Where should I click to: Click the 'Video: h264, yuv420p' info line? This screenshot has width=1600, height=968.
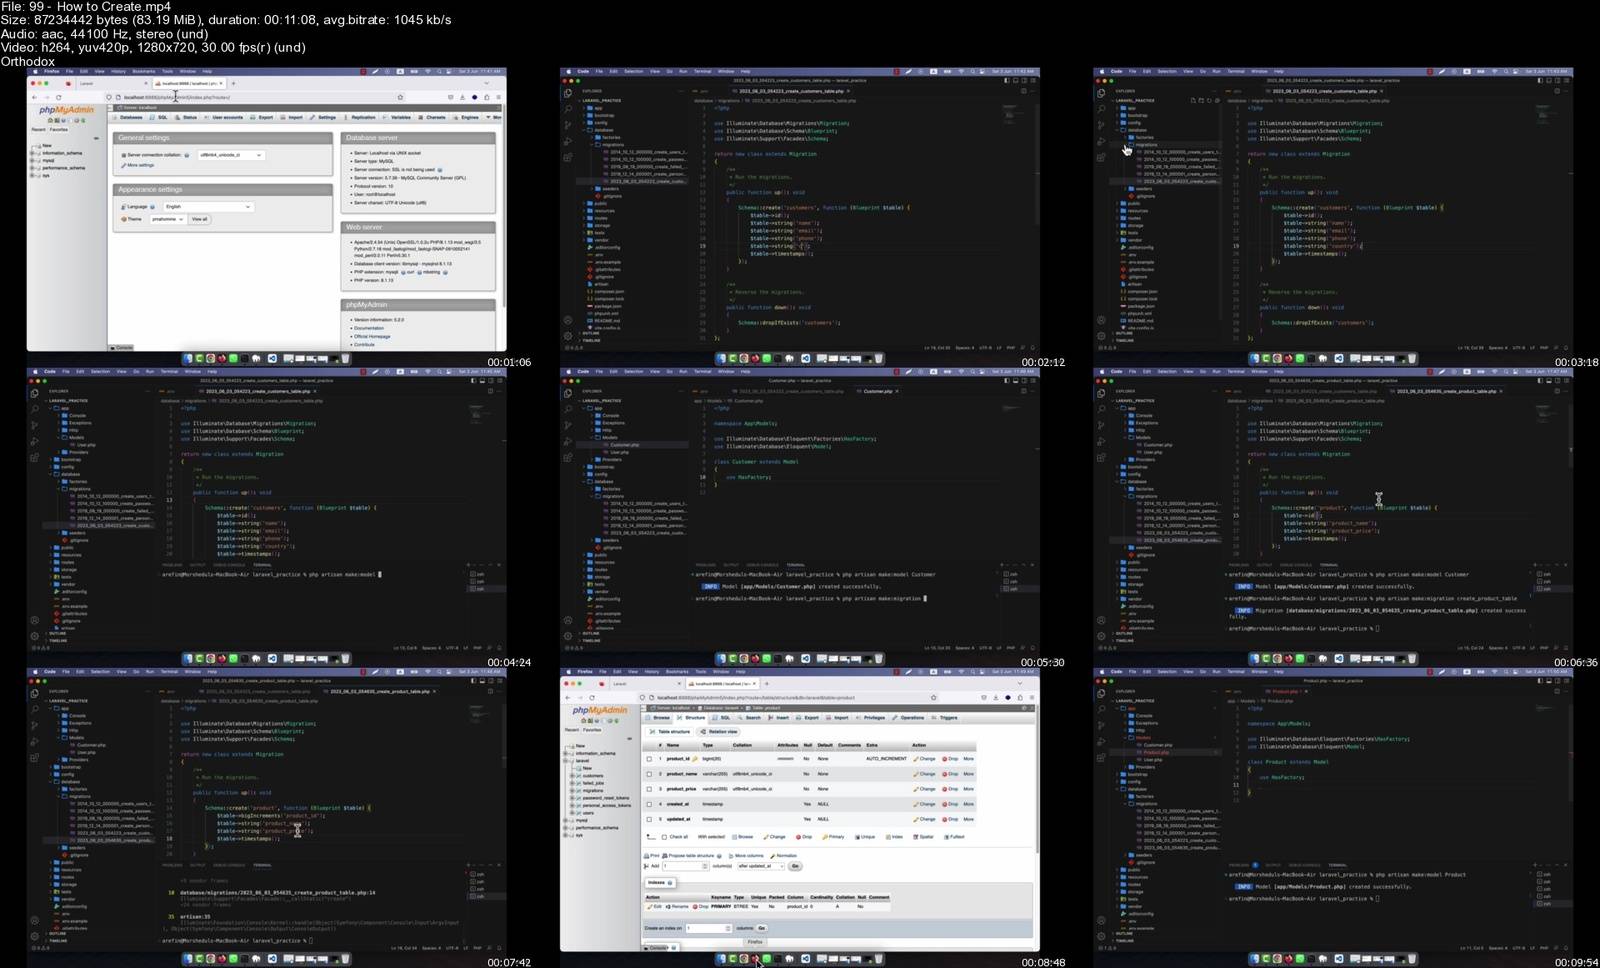tap(153, 47)
